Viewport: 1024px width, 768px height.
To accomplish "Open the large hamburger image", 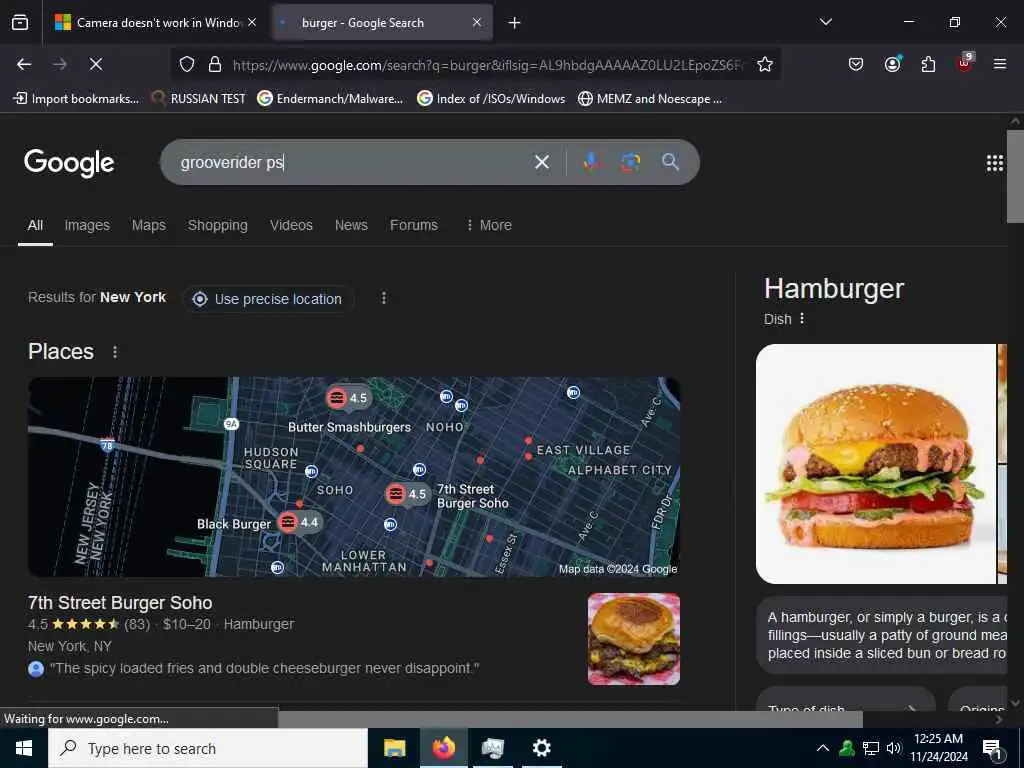I will pos(876,464).
